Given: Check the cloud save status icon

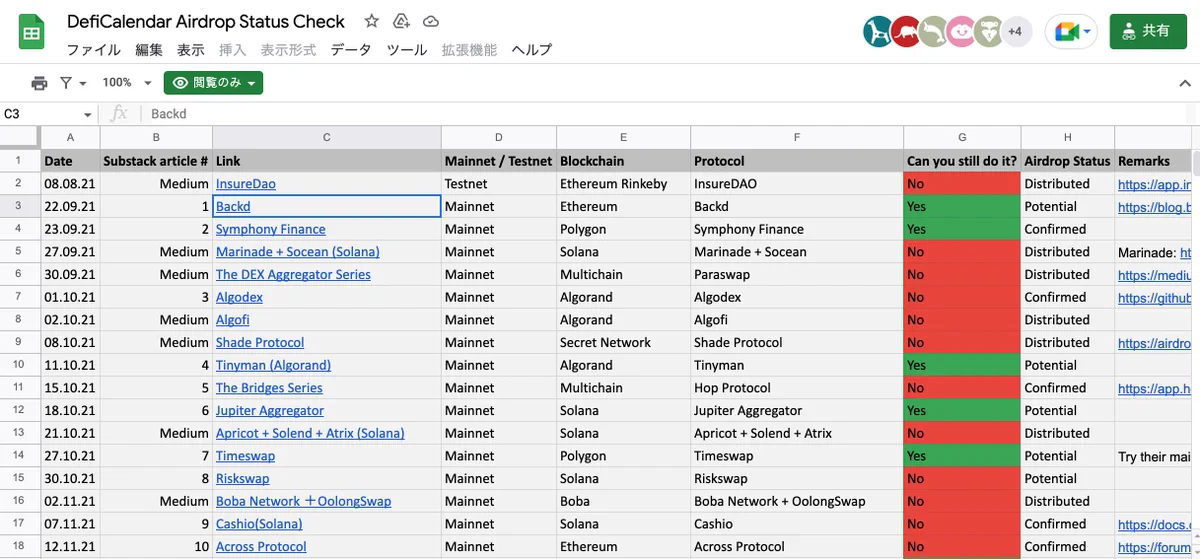Looking at the screenshot, I should (431, 21).
